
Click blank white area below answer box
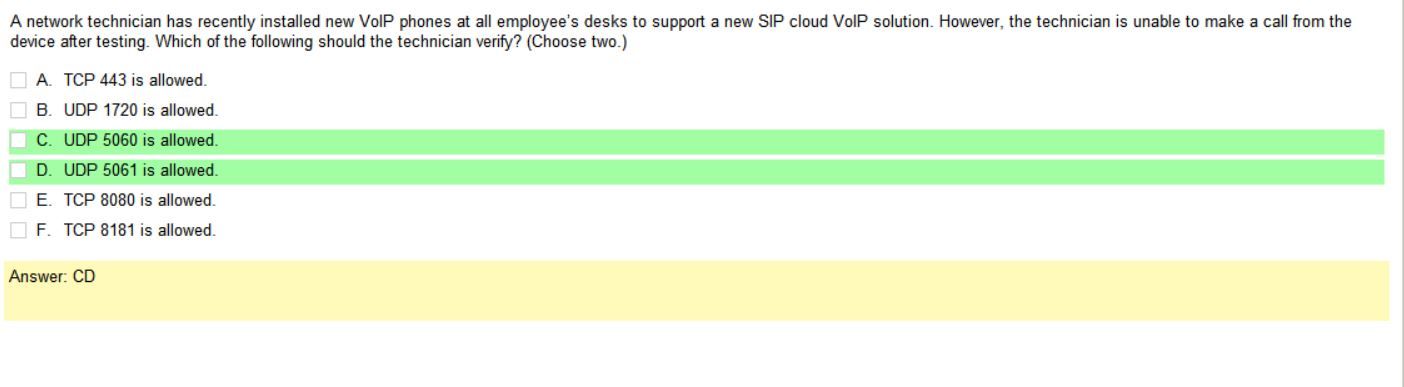click(x=700, y=355)
